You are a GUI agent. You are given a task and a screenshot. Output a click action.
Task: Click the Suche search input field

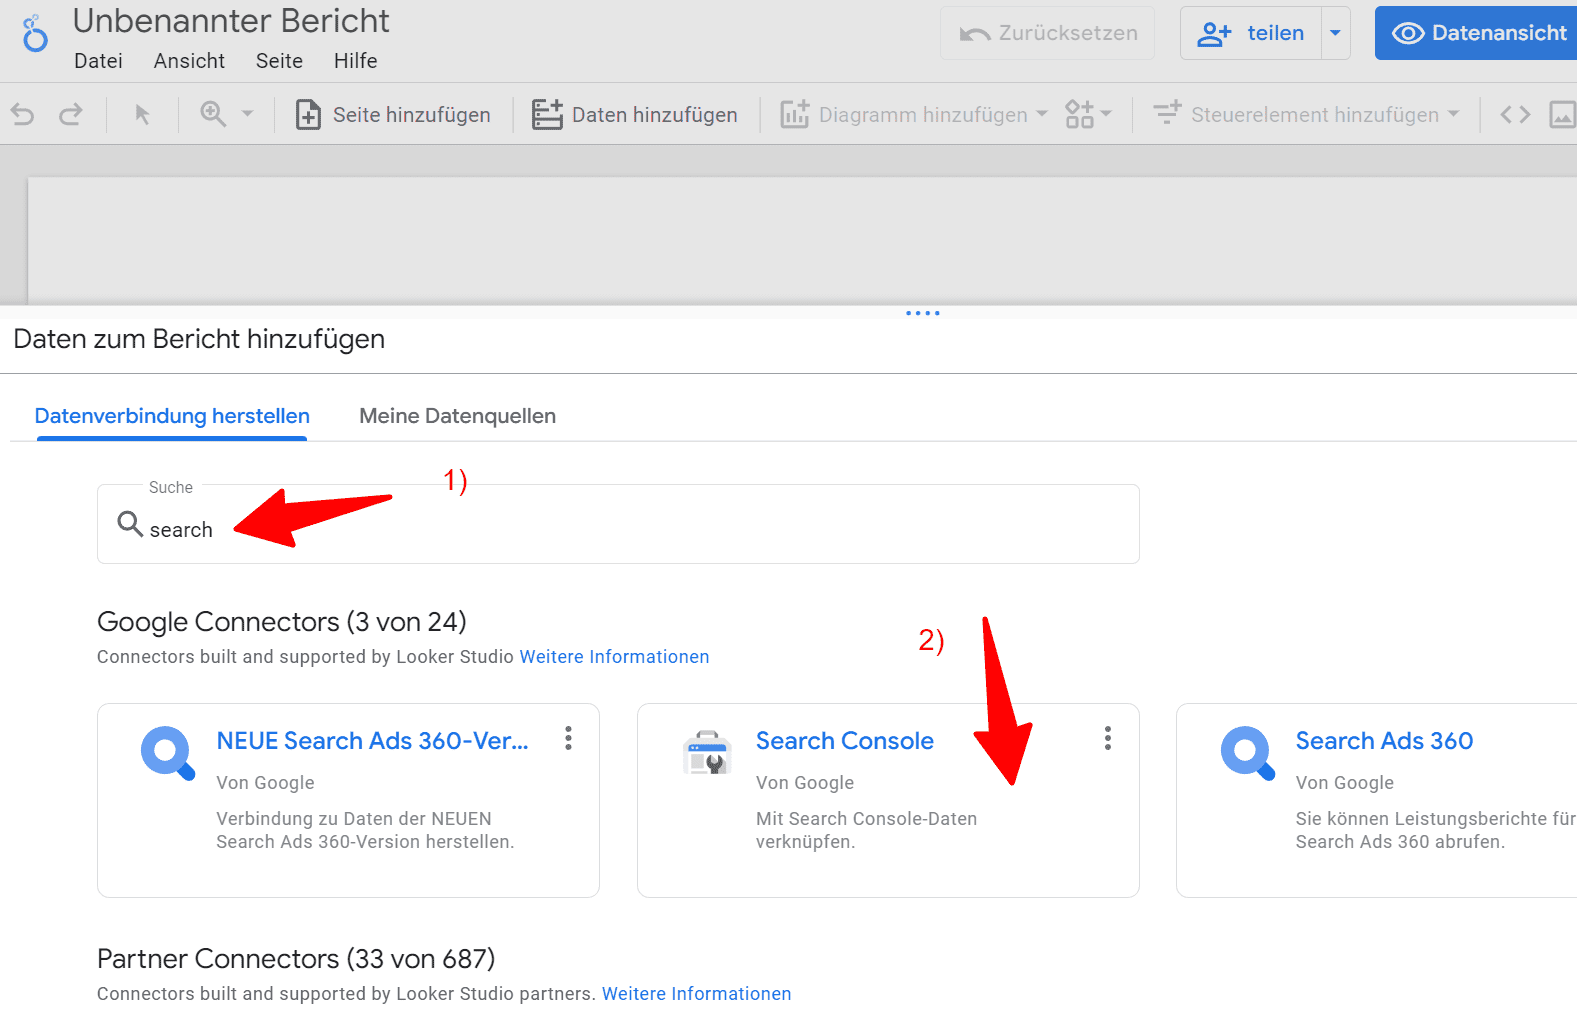[618, 524]
